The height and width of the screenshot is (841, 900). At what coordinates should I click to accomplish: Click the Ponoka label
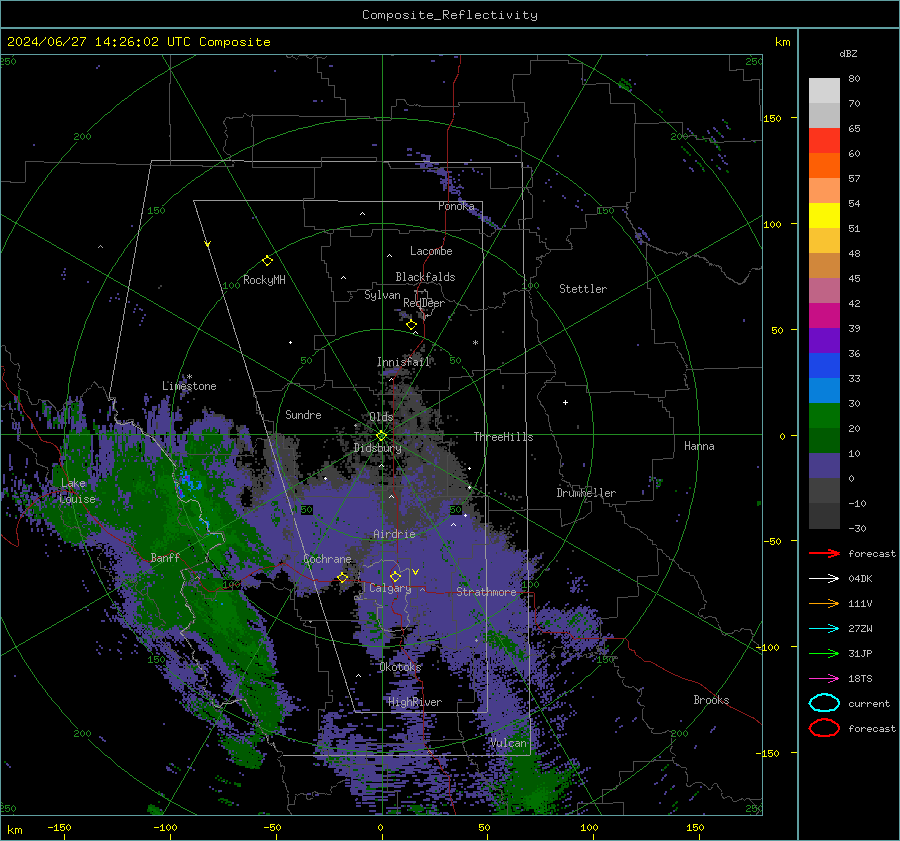(456, 206)
